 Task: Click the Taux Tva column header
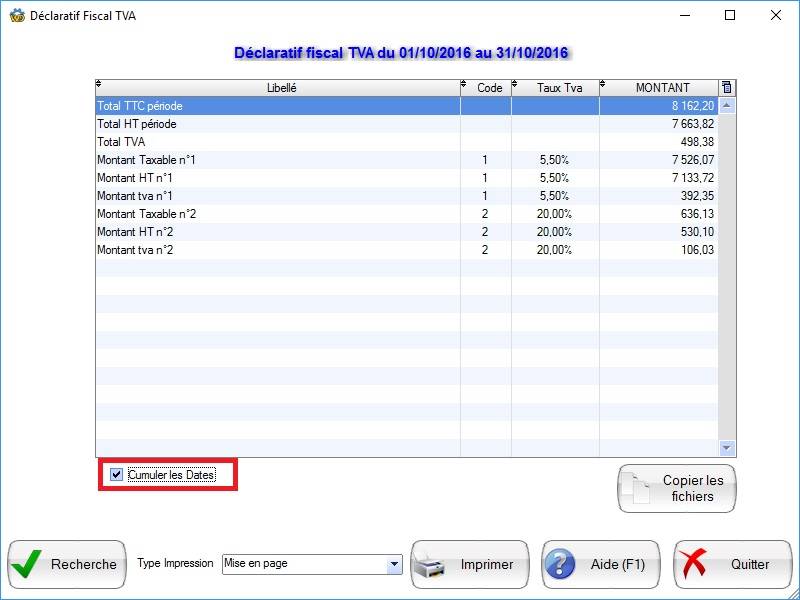click(x=559, y=88)
